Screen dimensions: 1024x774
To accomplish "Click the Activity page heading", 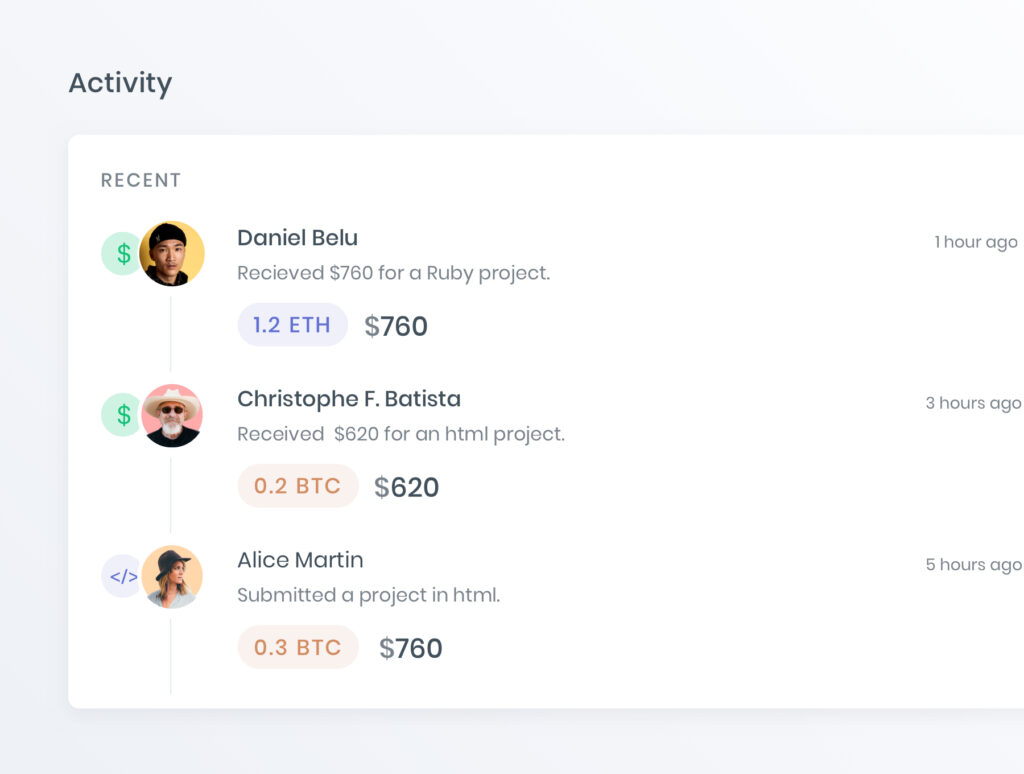I will 120,83.
